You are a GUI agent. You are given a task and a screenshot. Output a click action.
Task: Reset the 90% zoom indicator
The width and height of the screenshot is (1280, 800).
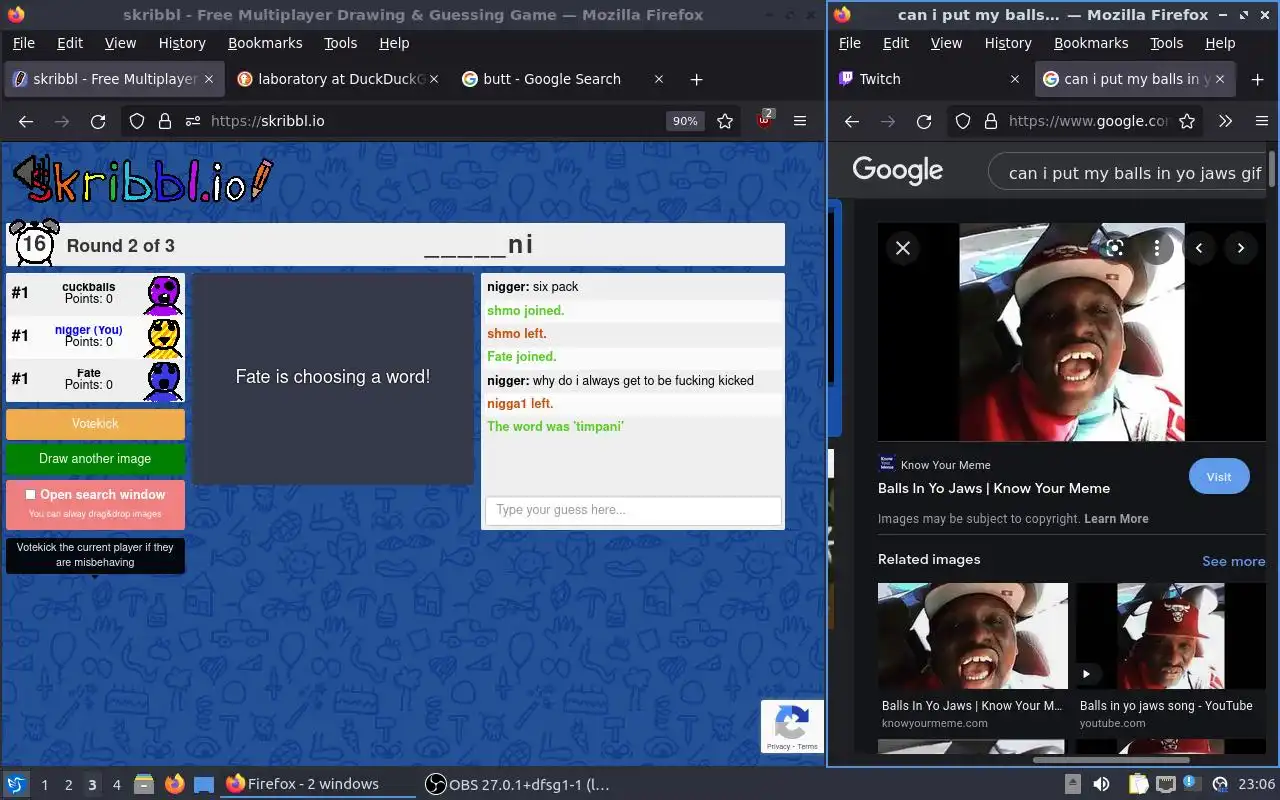click(685, 121)
